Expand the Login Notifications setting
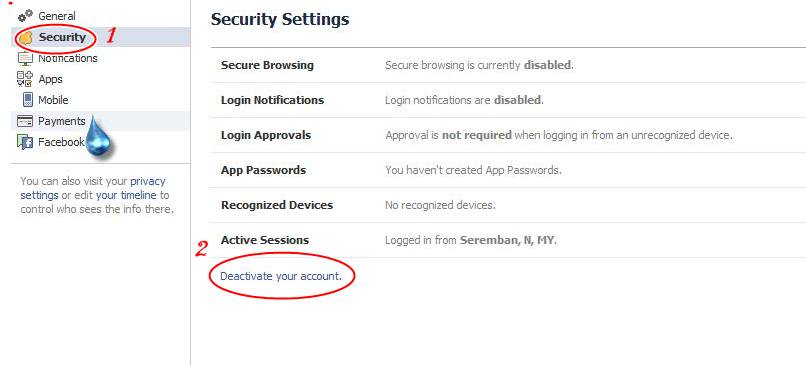This screenshot has width=806, height=366. pos(508,100)
